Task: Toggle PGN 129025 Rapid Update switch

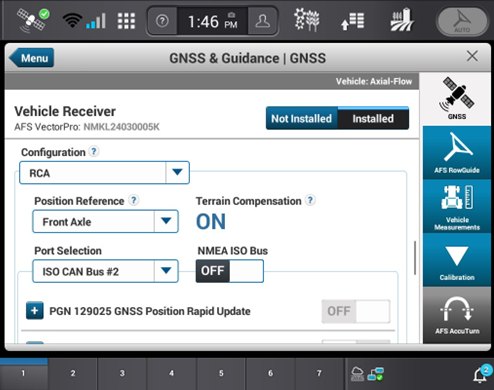Action: (x=356, y=311)
